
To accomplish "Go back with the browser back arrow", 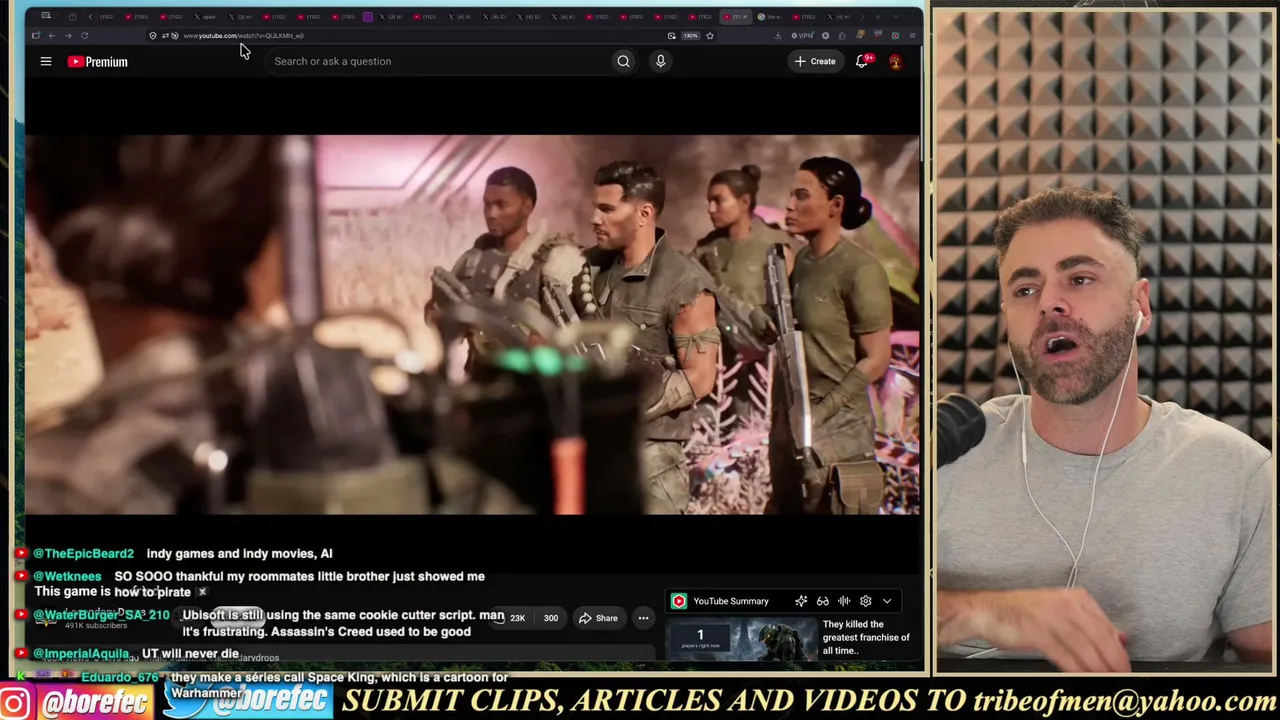I will pyautogui.click(x=52, y=36).
